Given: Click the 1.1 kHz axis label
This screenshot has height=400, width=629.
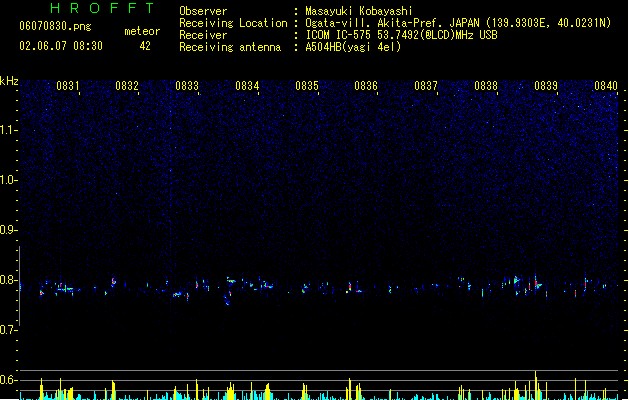Looking at the screenshot, I should 9,130.
